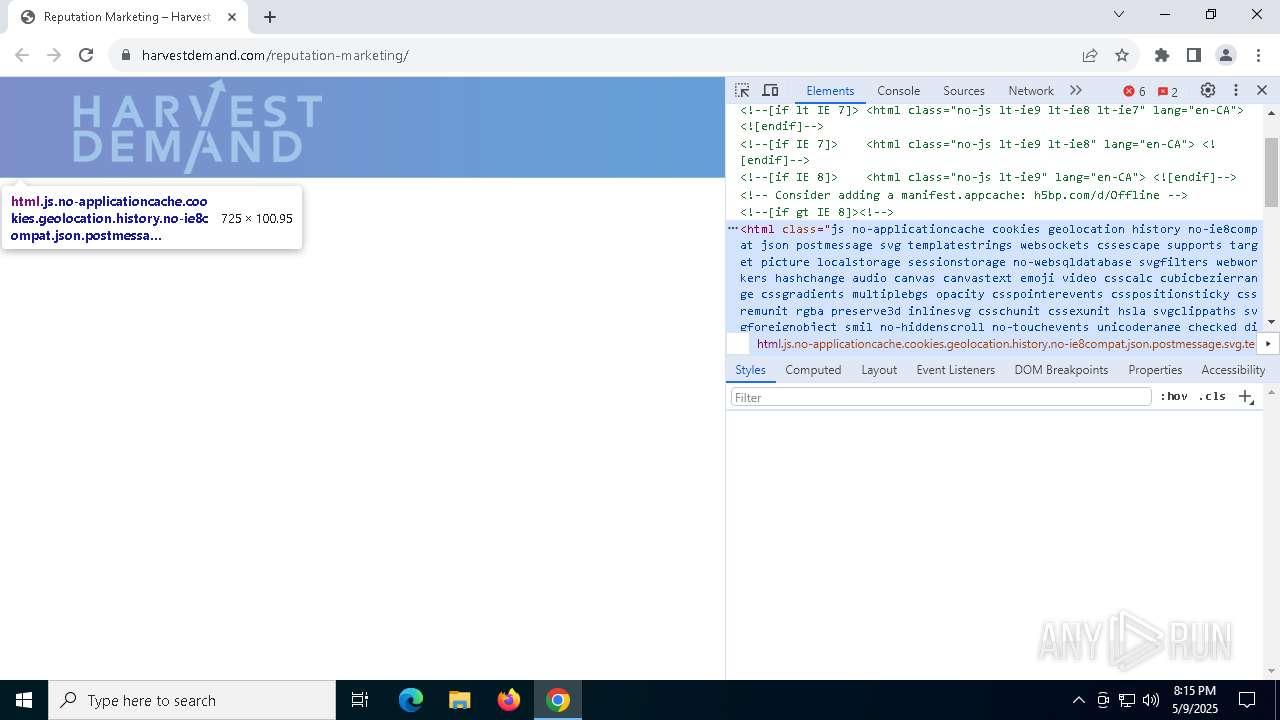Close the DevTools panel

pos(1262,90)
